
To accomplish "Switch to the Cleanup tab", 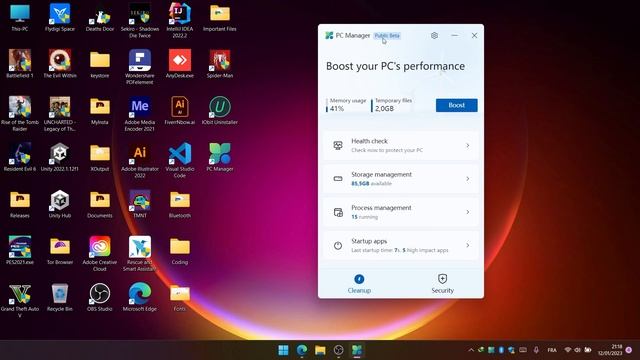I will (359, 284).
